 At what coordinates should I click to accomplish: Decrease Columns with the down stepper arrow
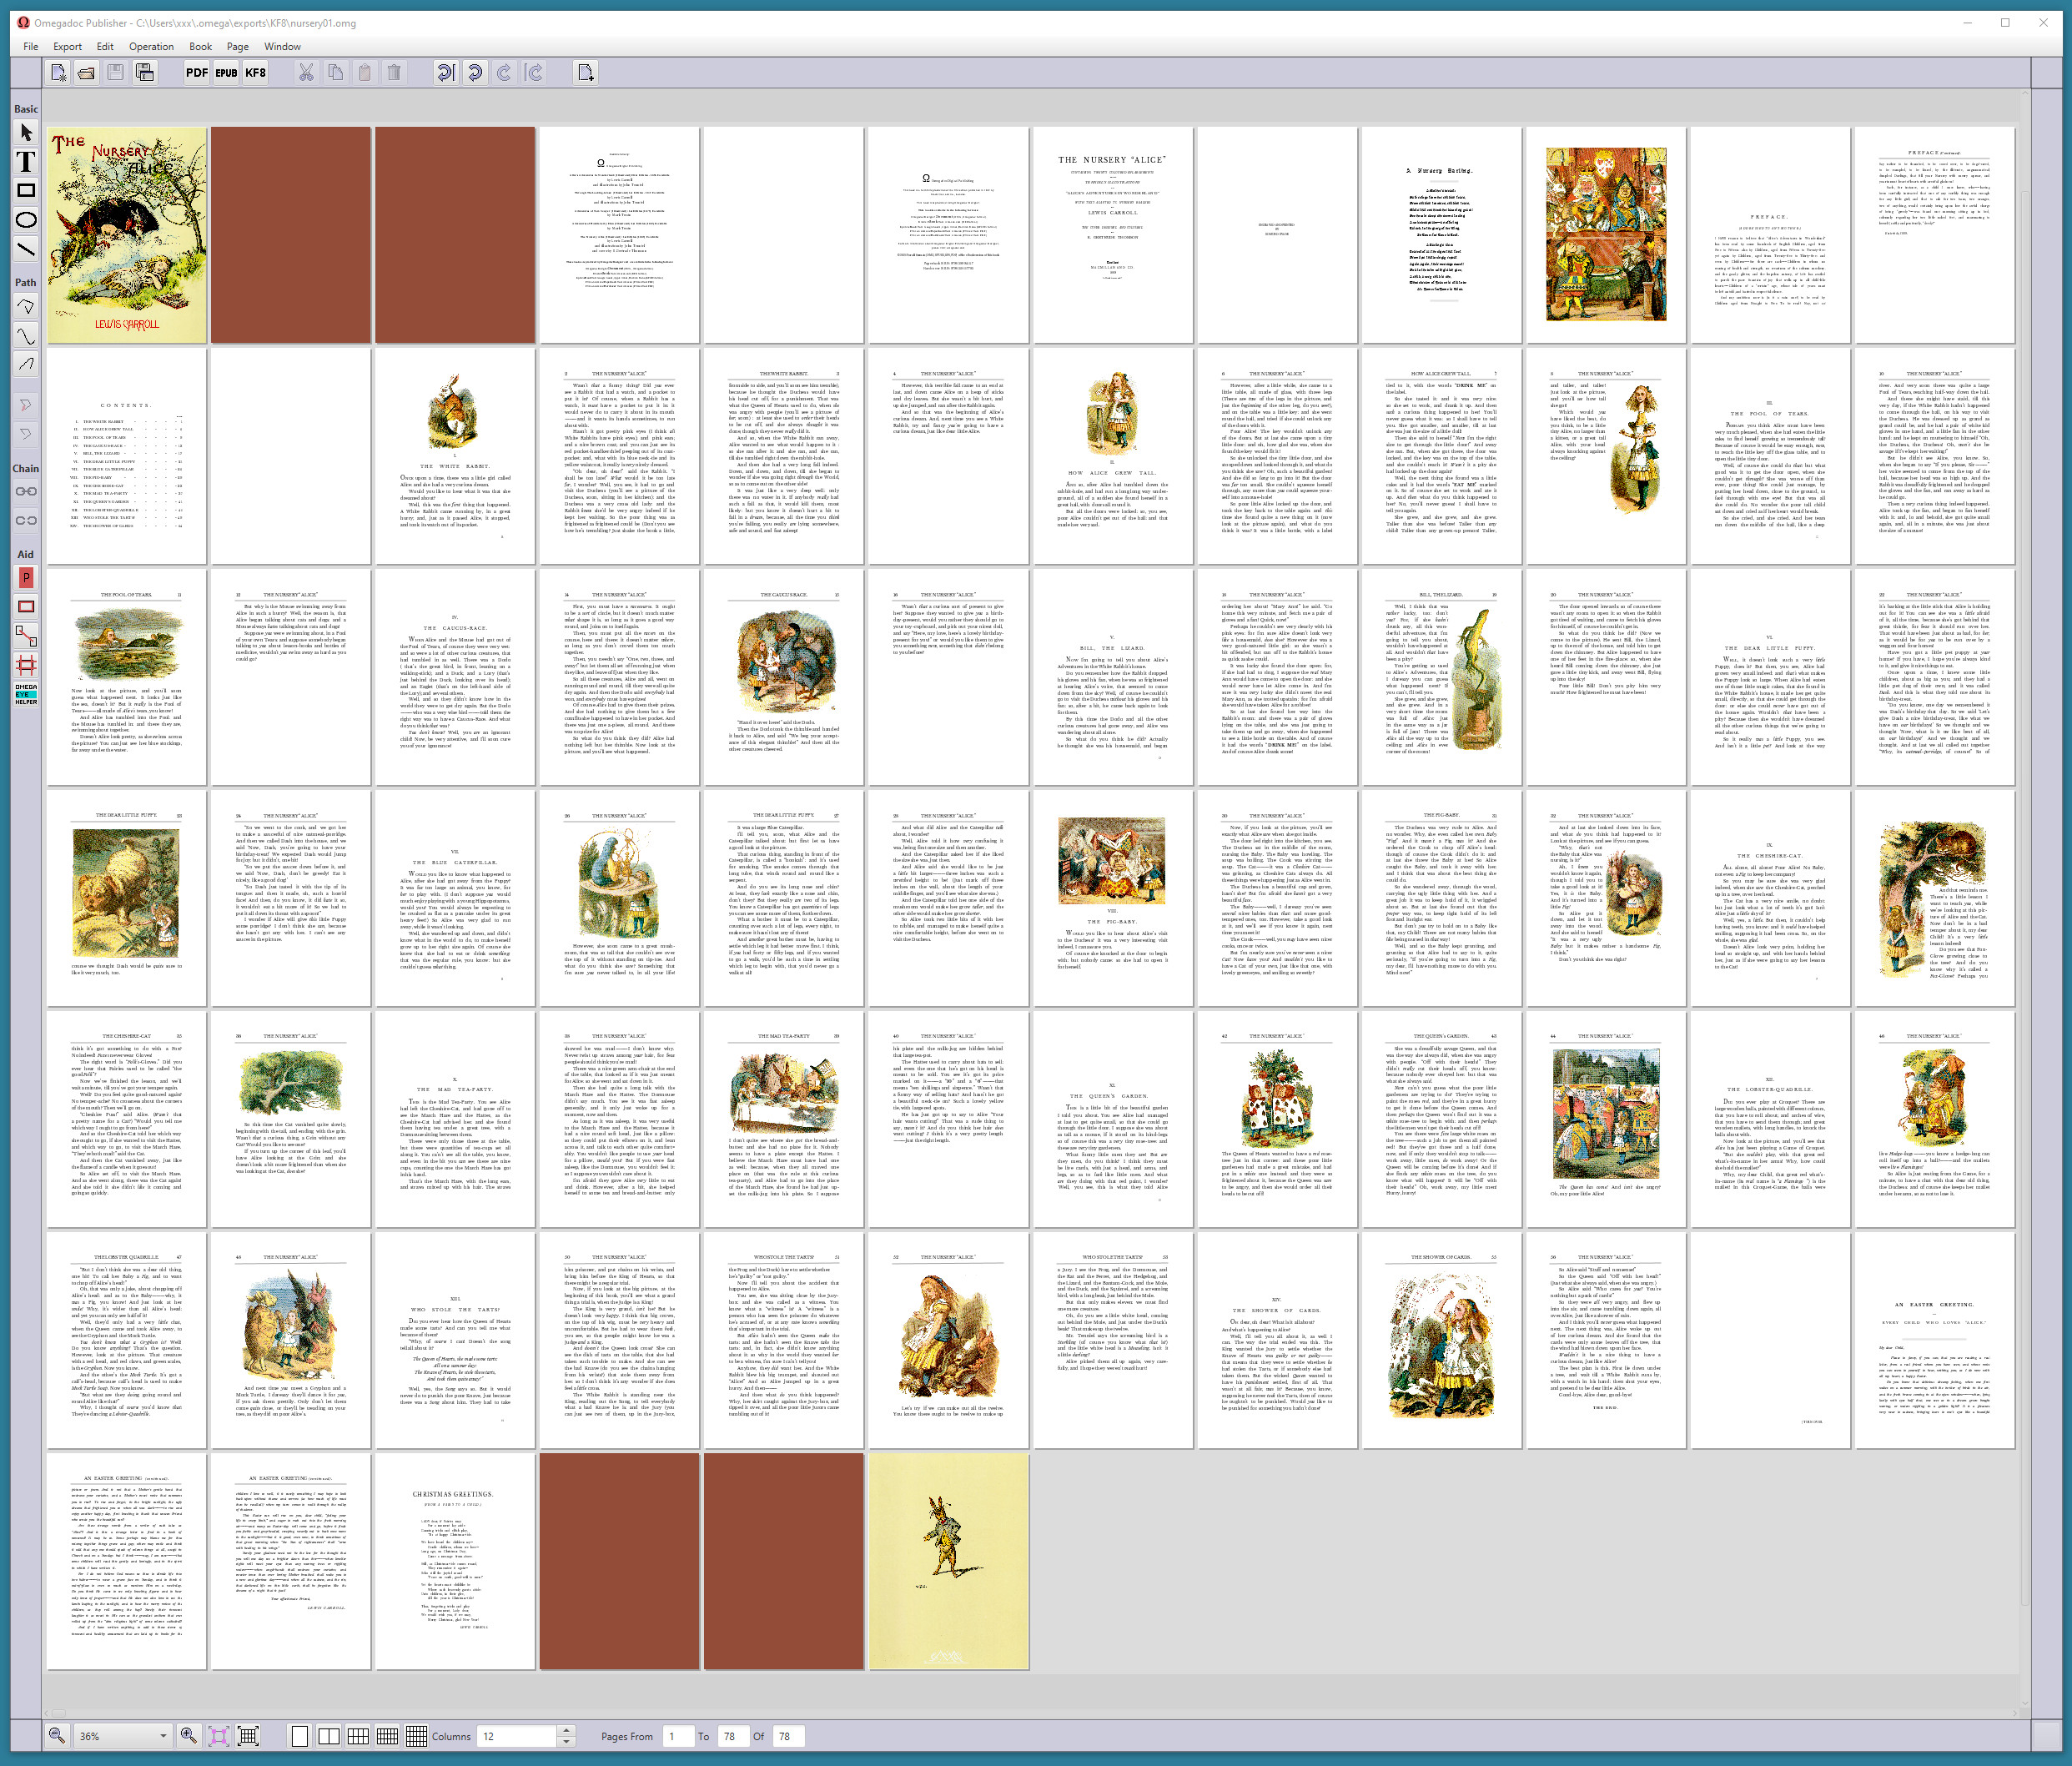pos(566,1742)
